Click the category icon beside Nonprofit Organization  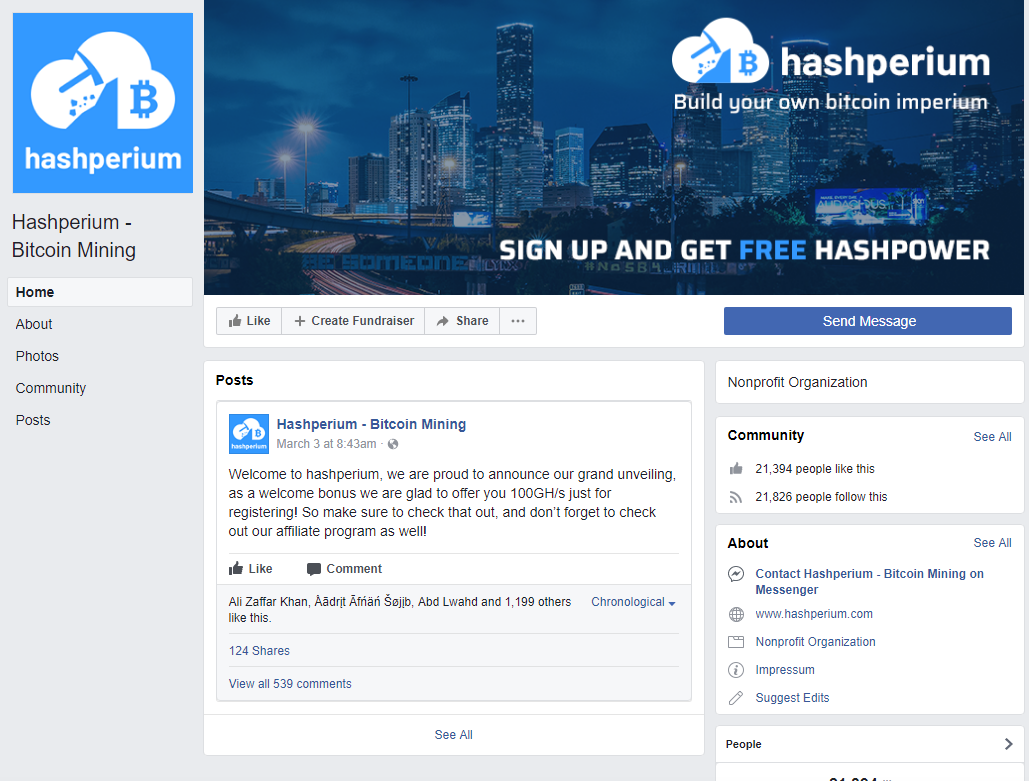click(736, 643)
